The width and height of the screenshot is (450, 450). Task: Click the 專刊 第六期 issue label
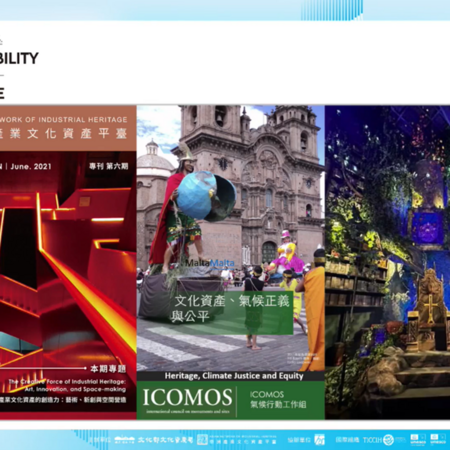[109, 166]
